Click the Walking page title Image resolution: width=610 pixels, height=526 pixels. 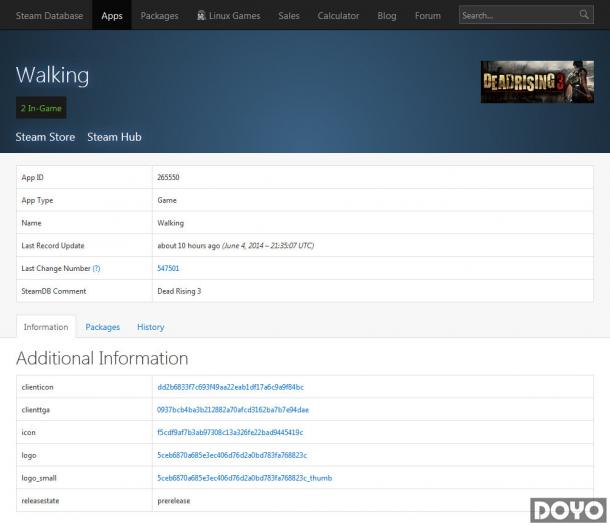click(52, 75)
